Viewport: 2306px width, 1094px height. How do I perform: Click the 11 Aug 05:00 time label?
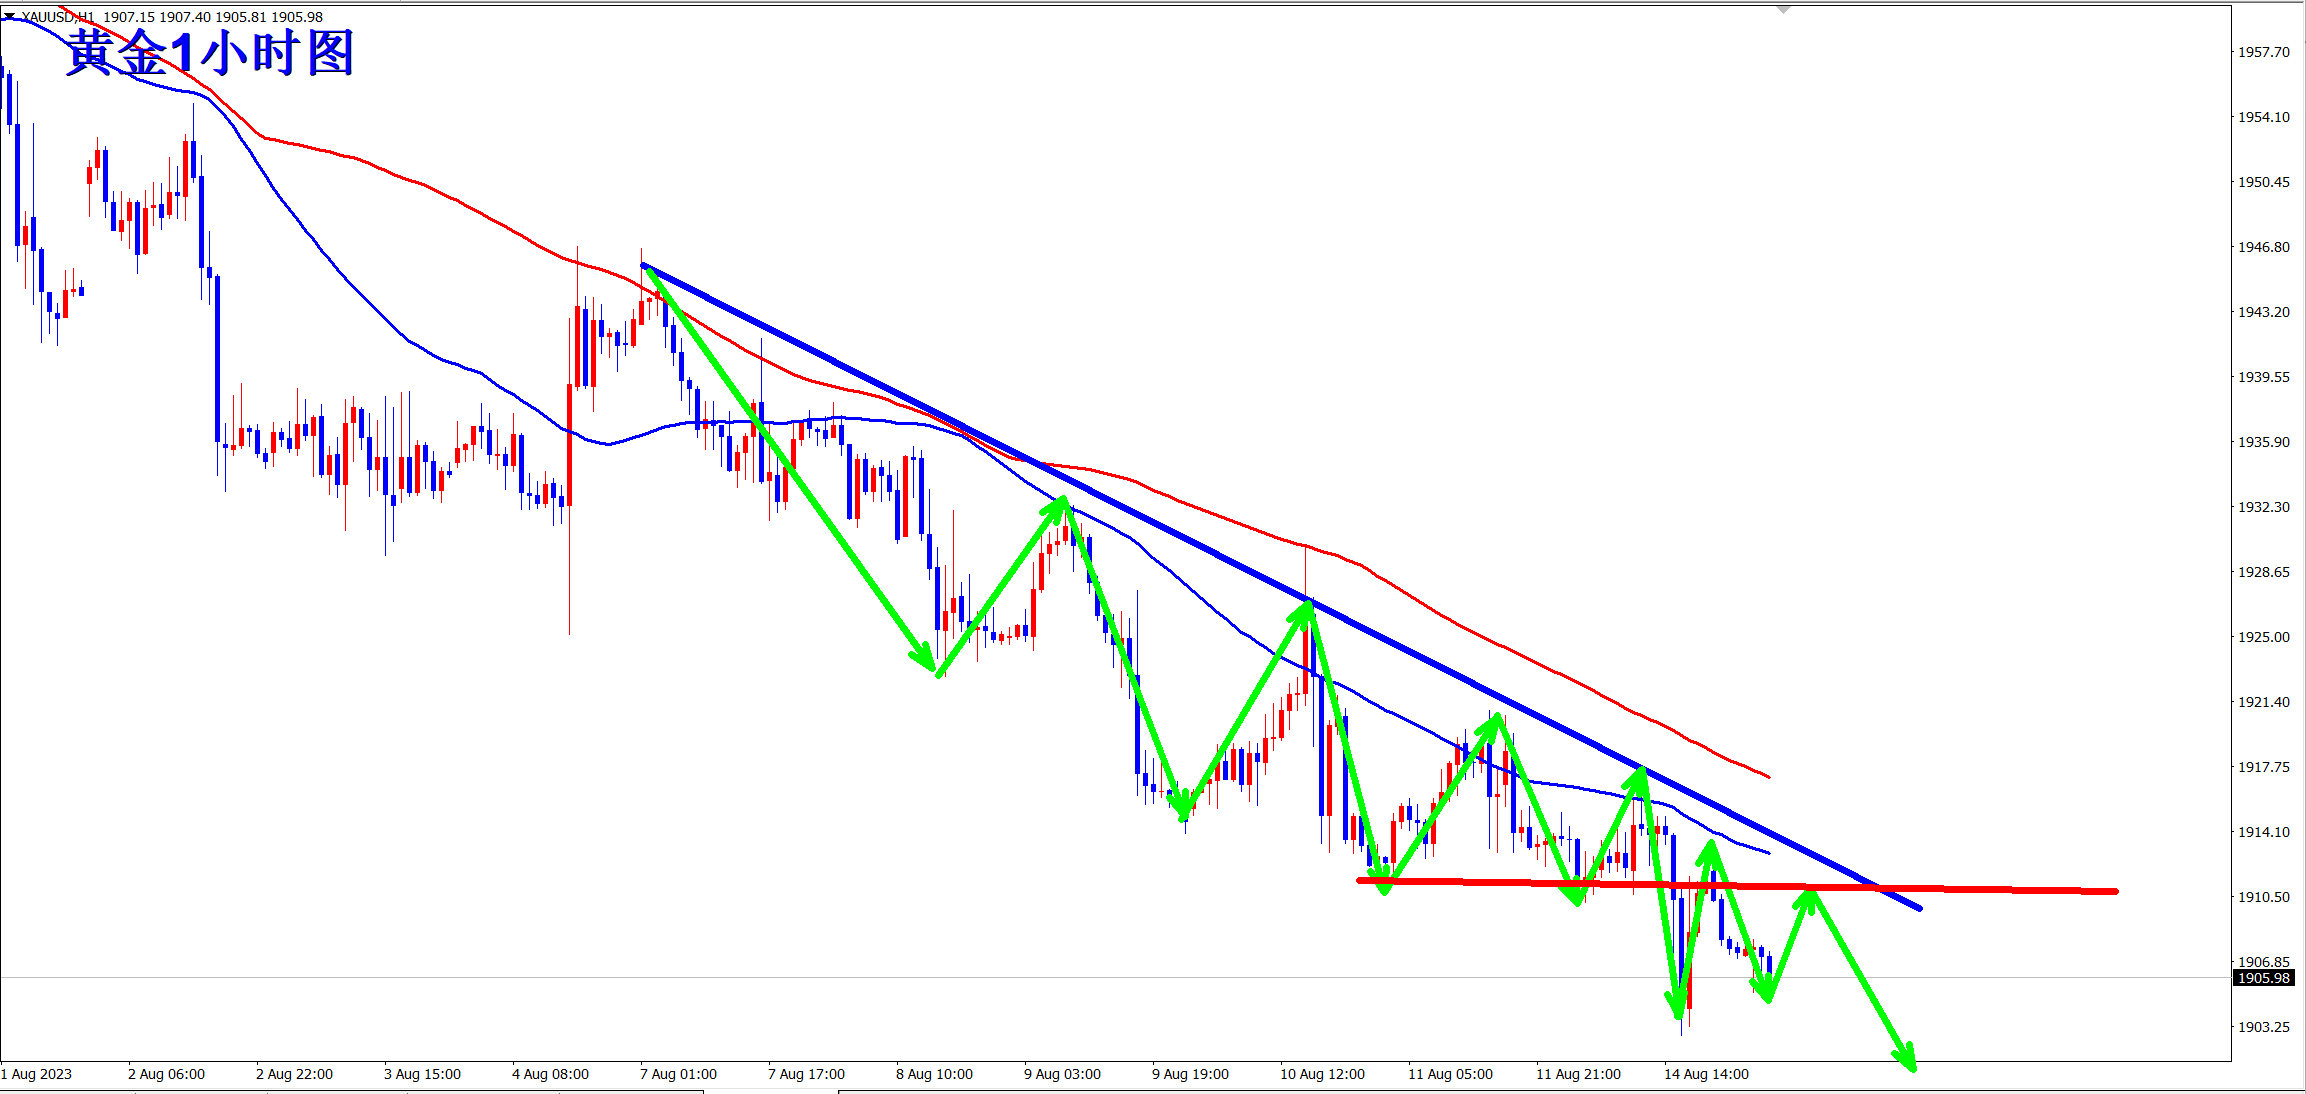[1450, 1074]
